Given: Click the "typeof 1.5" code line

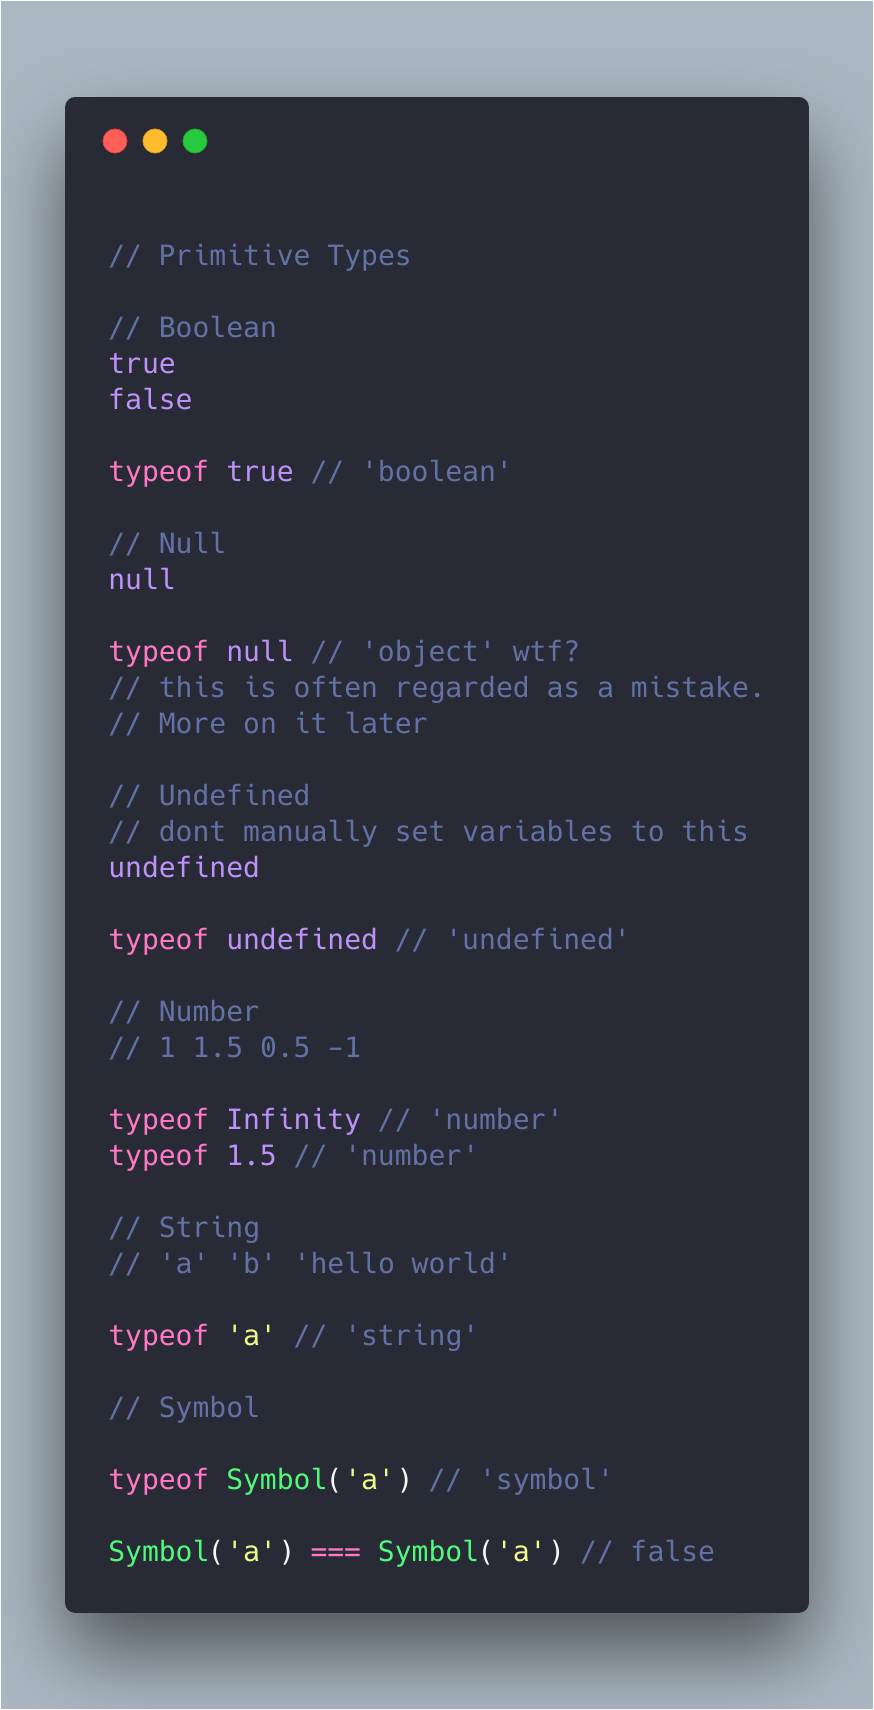Looking at the screenshot, I should click(192, 1156).
